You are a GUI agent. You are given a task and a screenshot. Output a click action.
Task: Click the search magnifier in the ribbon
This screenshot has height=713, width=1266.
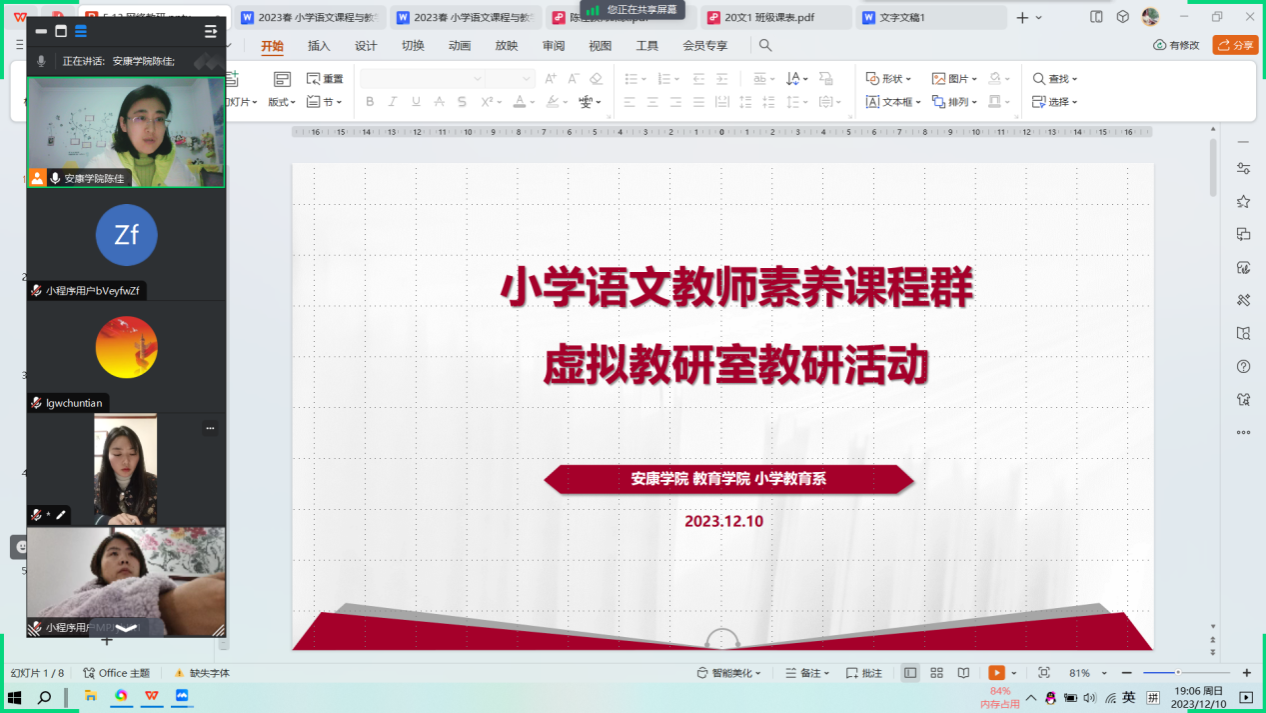tap(765, 45)
